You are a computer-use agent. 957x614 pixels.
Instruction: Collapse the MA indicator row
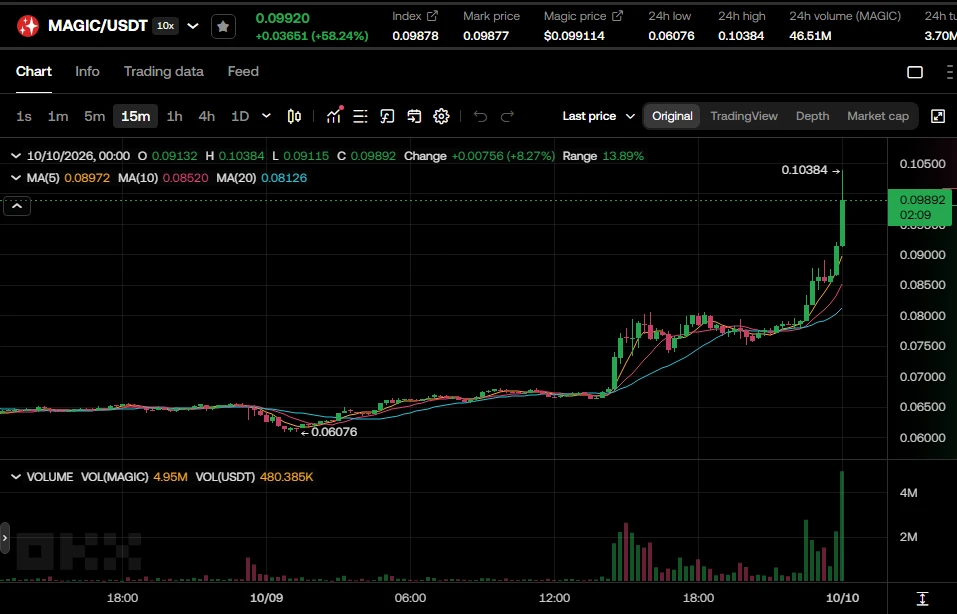point(16,178)
